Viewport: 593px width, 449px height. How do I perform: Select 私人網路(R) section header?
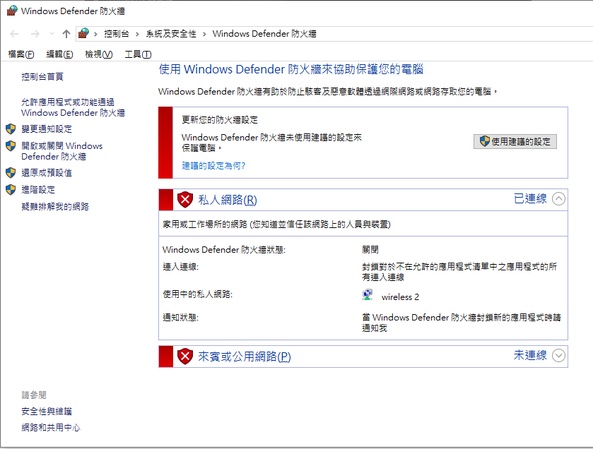tap(228, 200)
